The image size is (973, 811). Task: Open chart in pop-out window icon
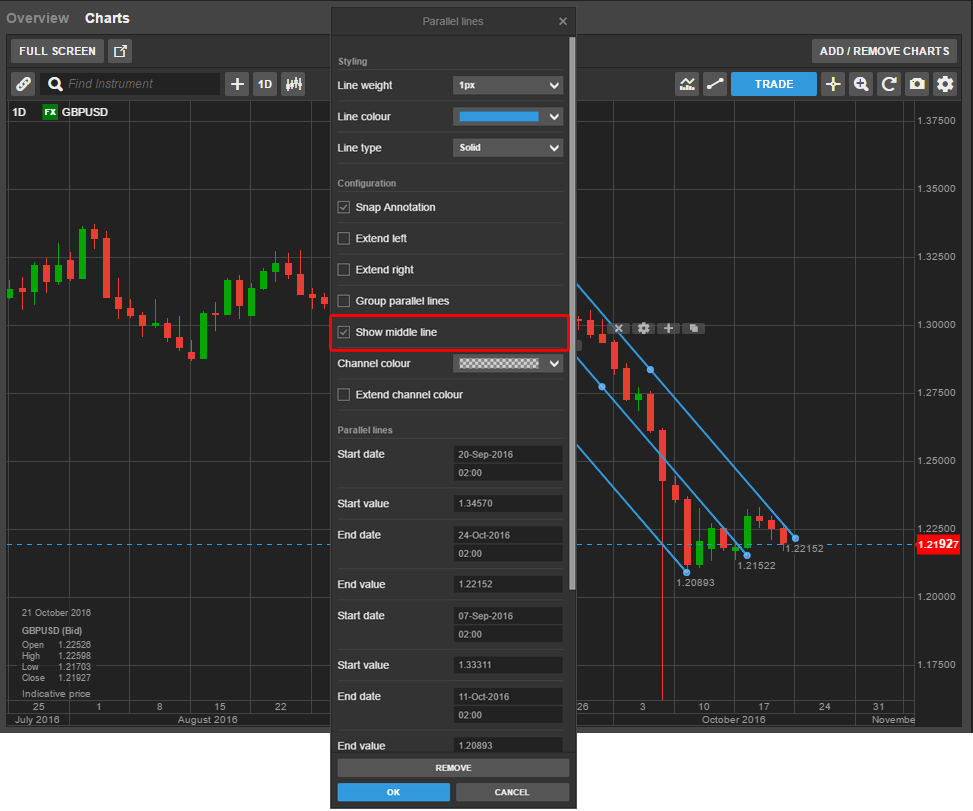coord(120,51)
